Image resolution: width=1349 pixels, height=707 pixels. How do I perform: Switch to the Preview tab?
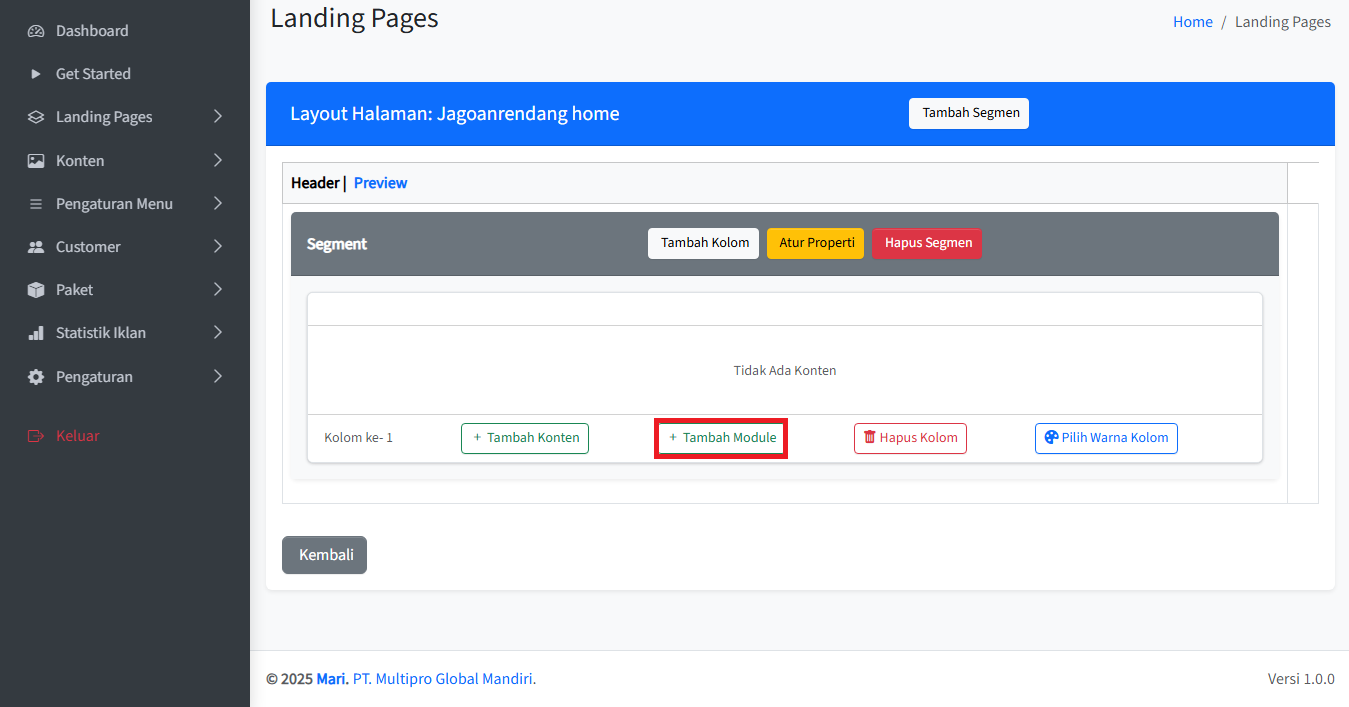(x=380, y=183)
